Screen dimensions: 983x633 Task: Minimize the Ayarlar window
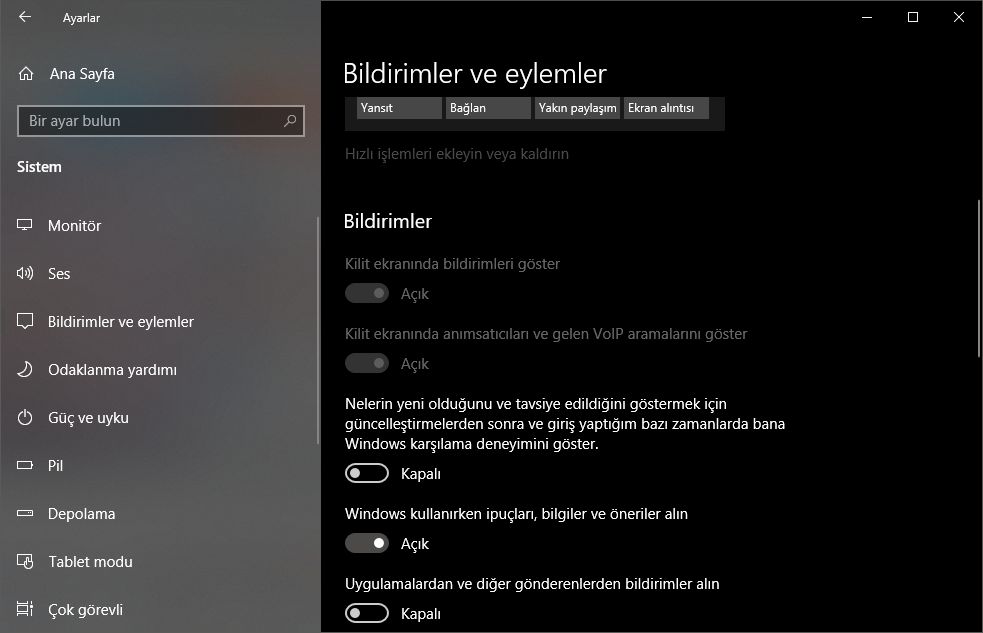point(867,17)
